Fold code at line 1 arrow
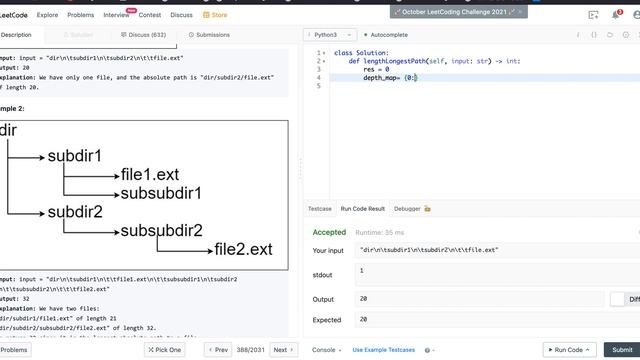 coord(324,53)
